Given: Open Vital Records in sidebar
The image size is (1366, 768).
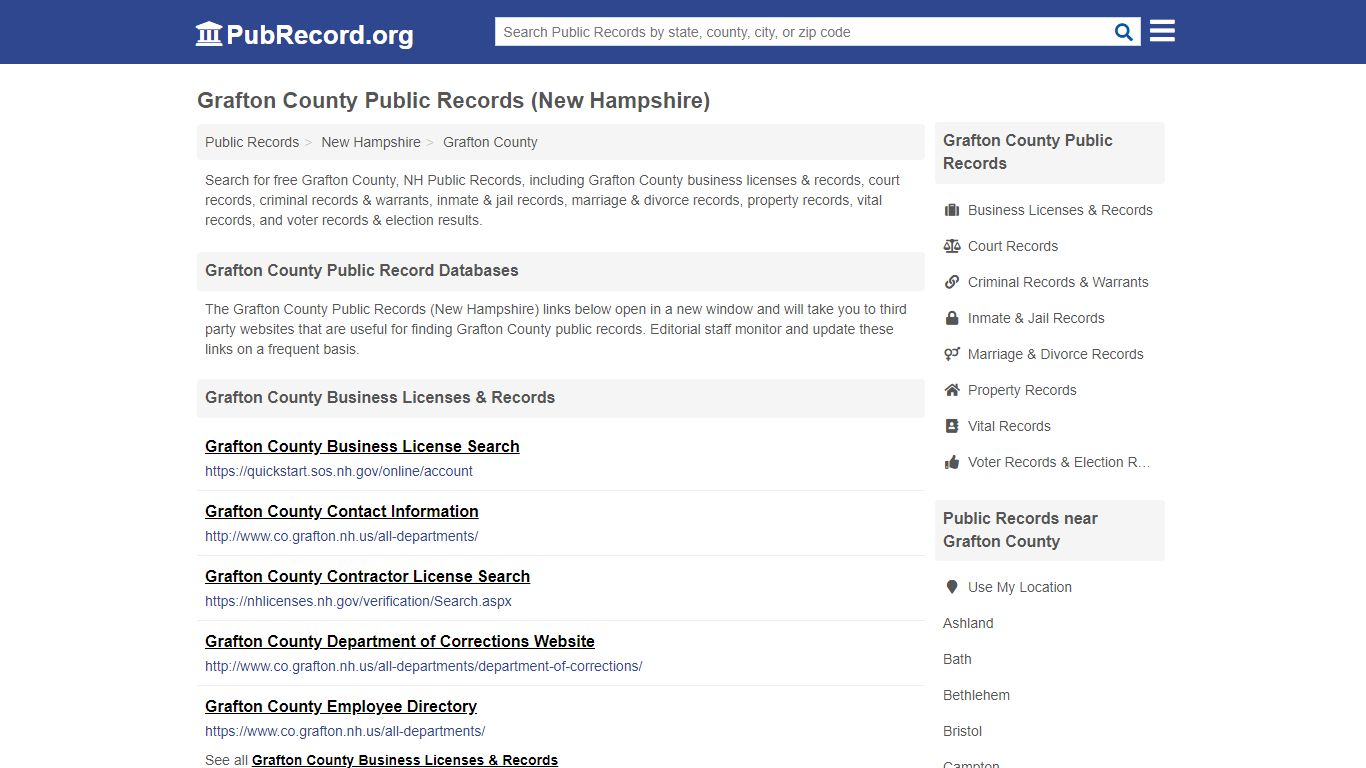Looking at the screenshot, I should point(1009,426).
